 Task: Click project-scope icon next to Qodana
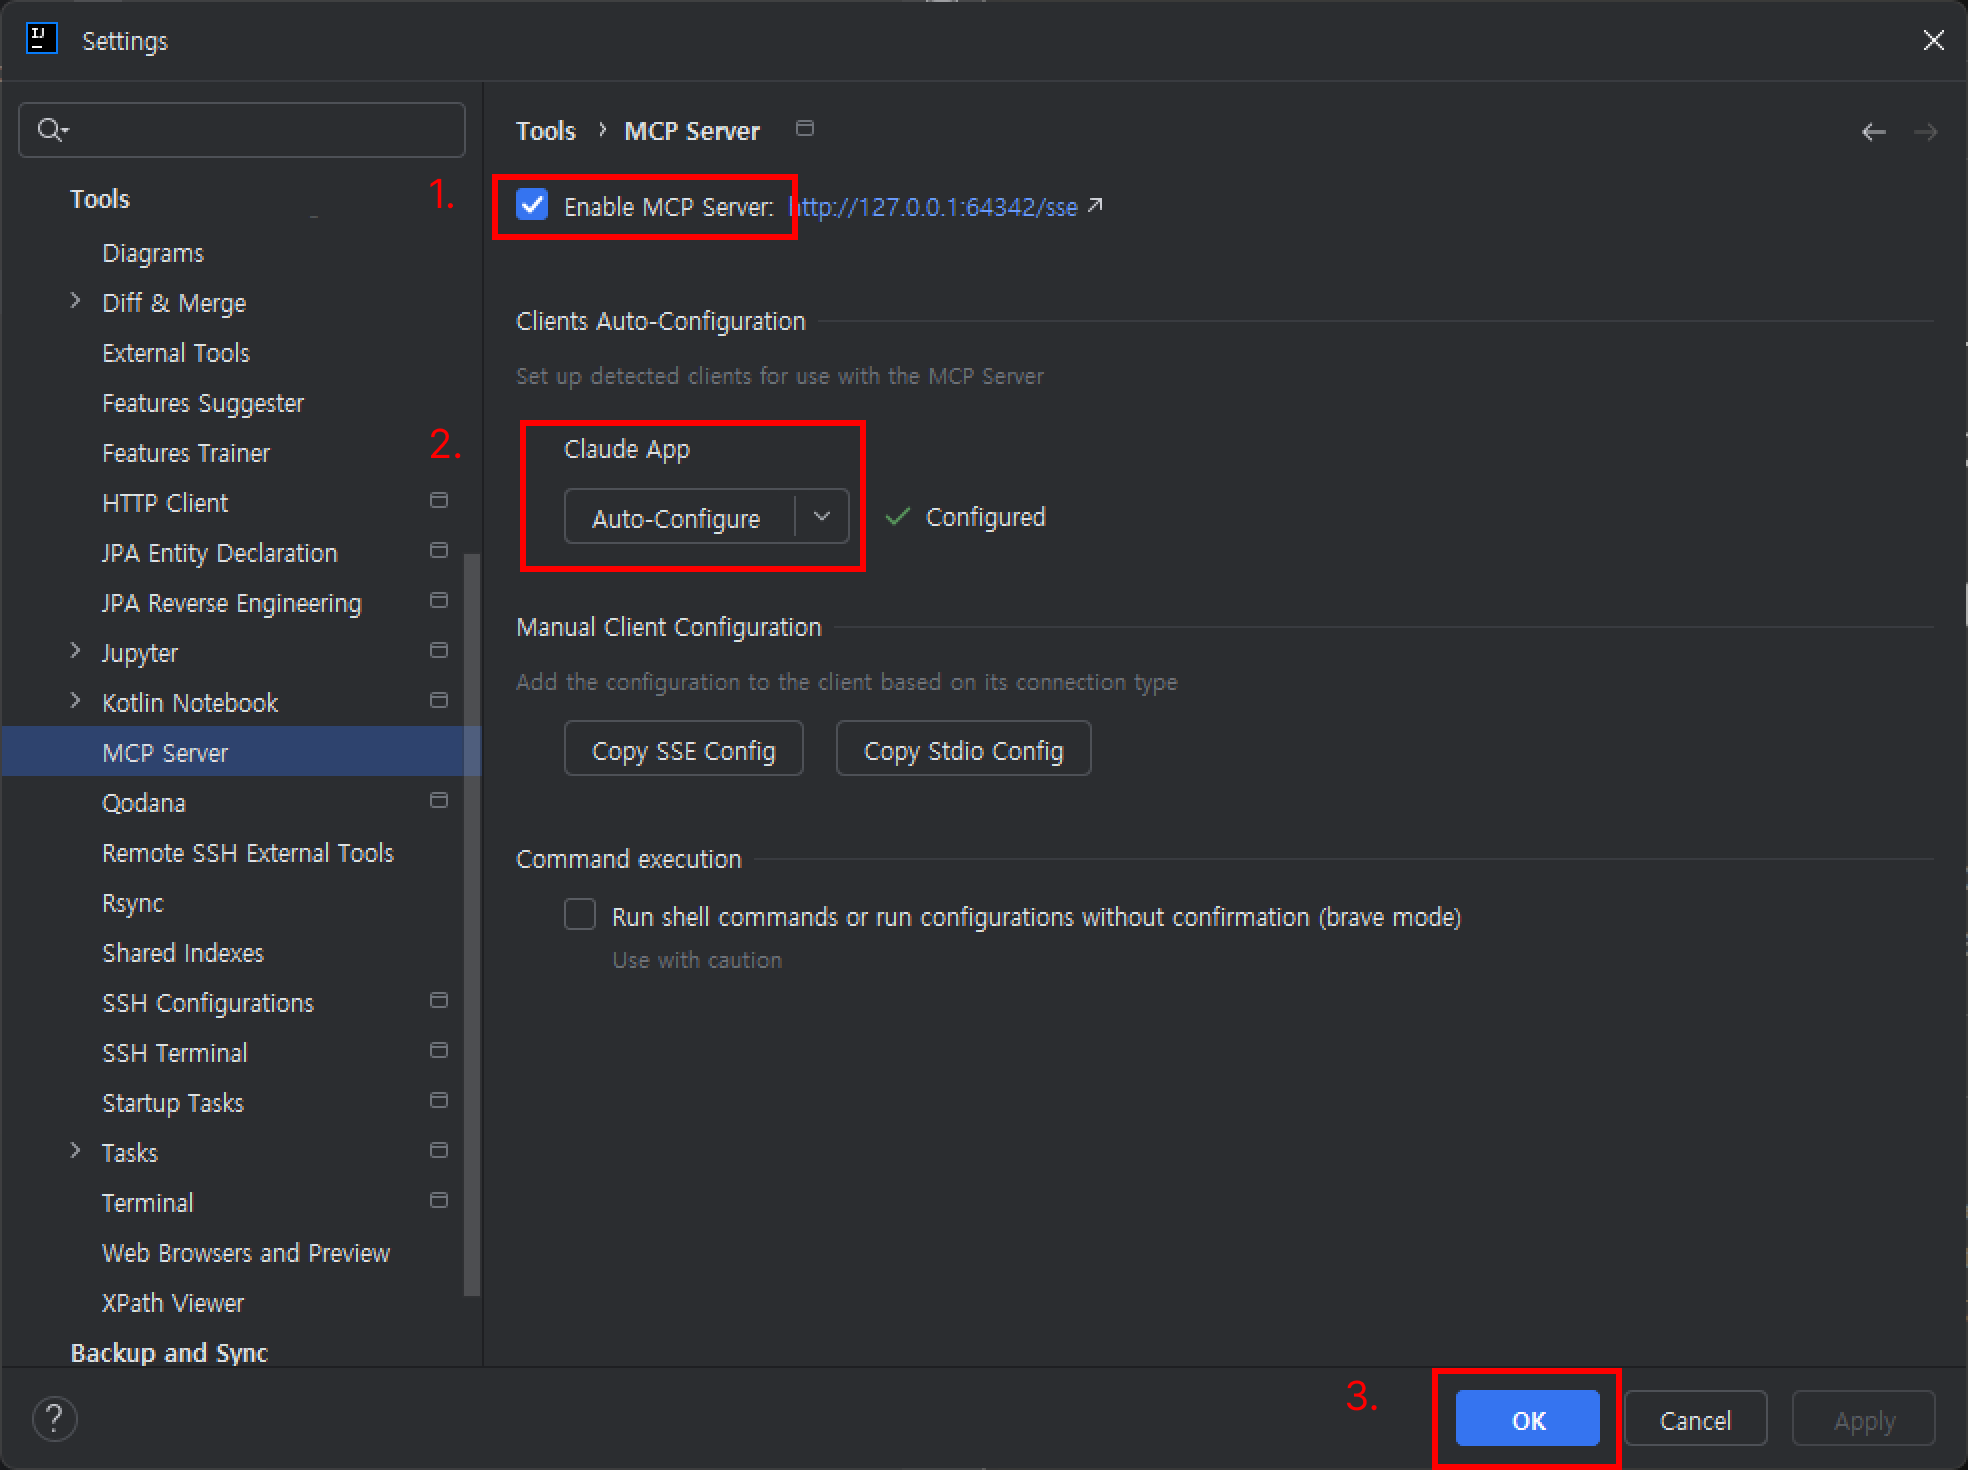[x=438, y=800]
